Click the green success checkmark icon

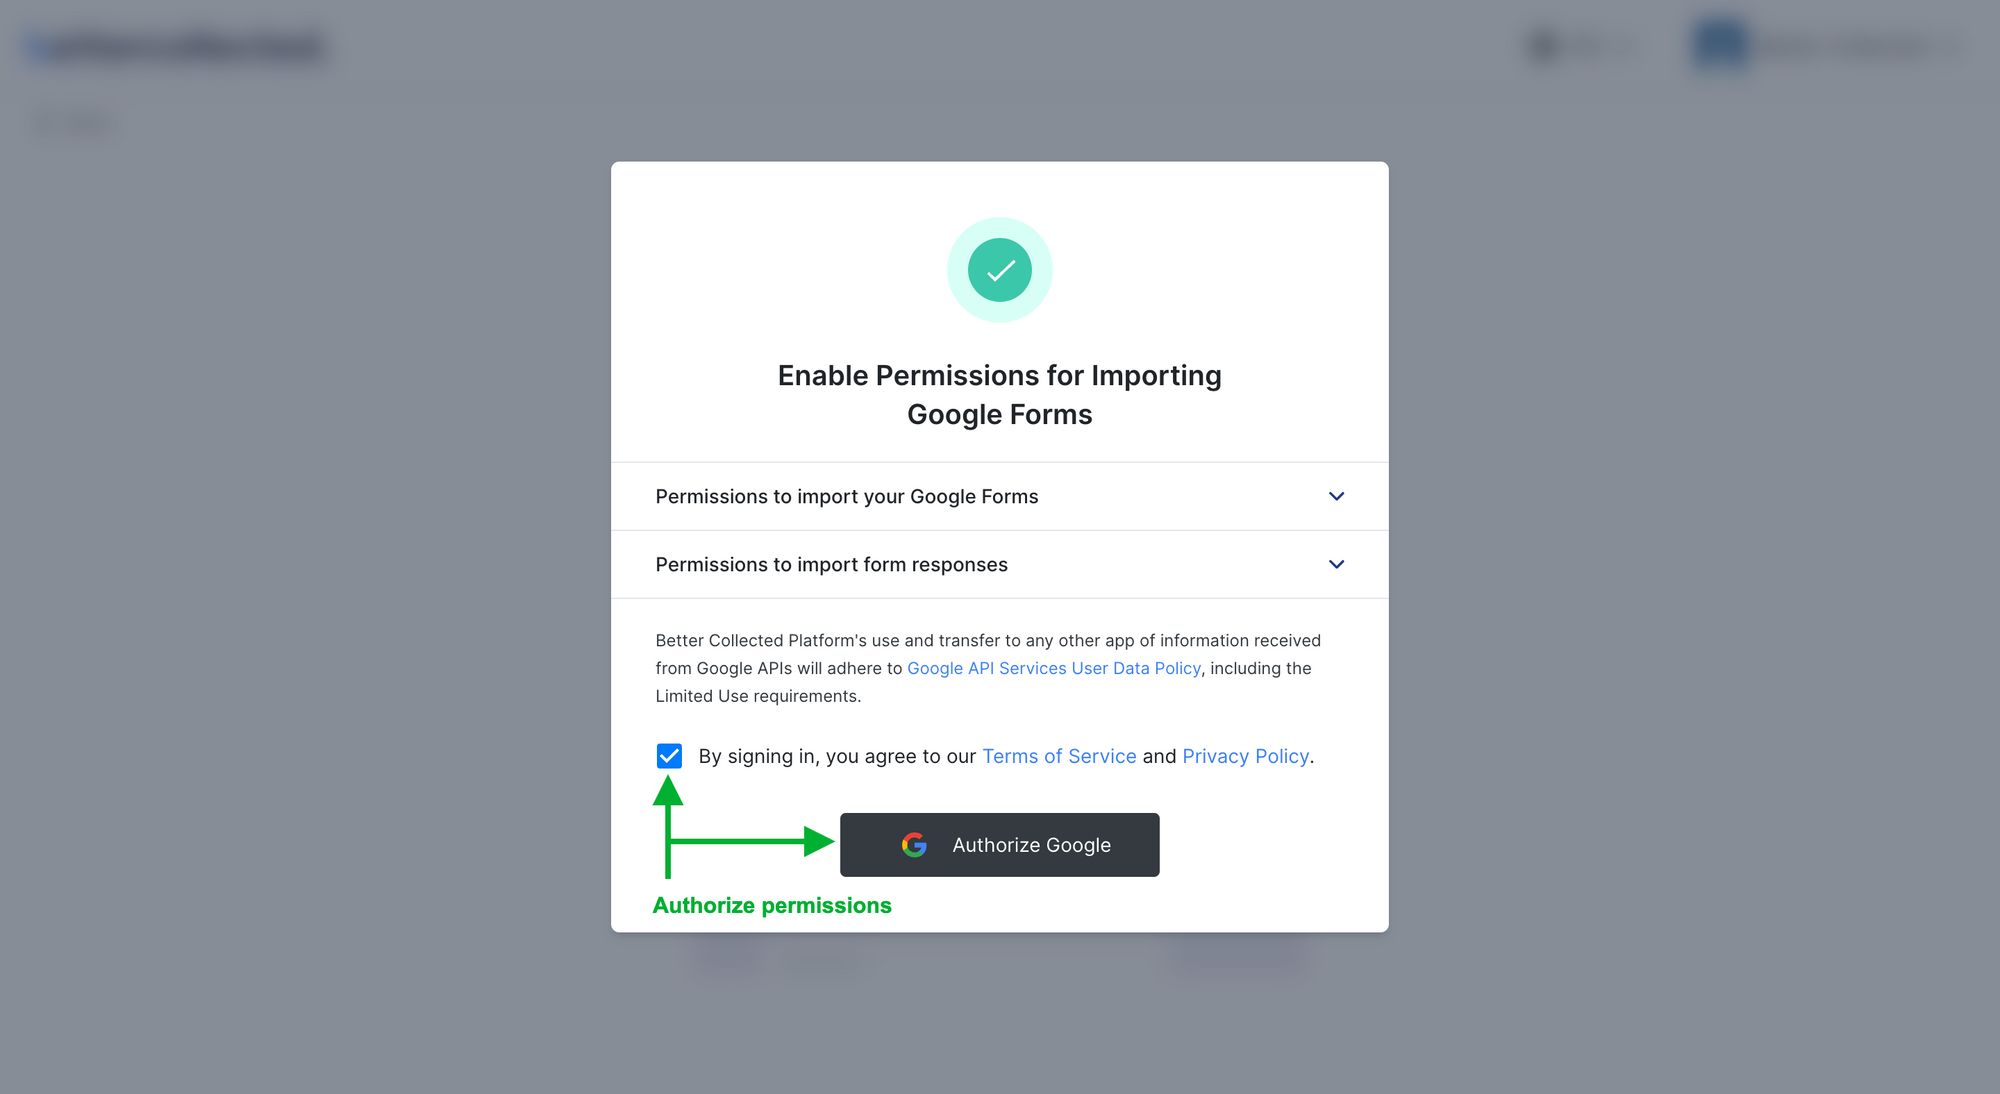[999, 270]
